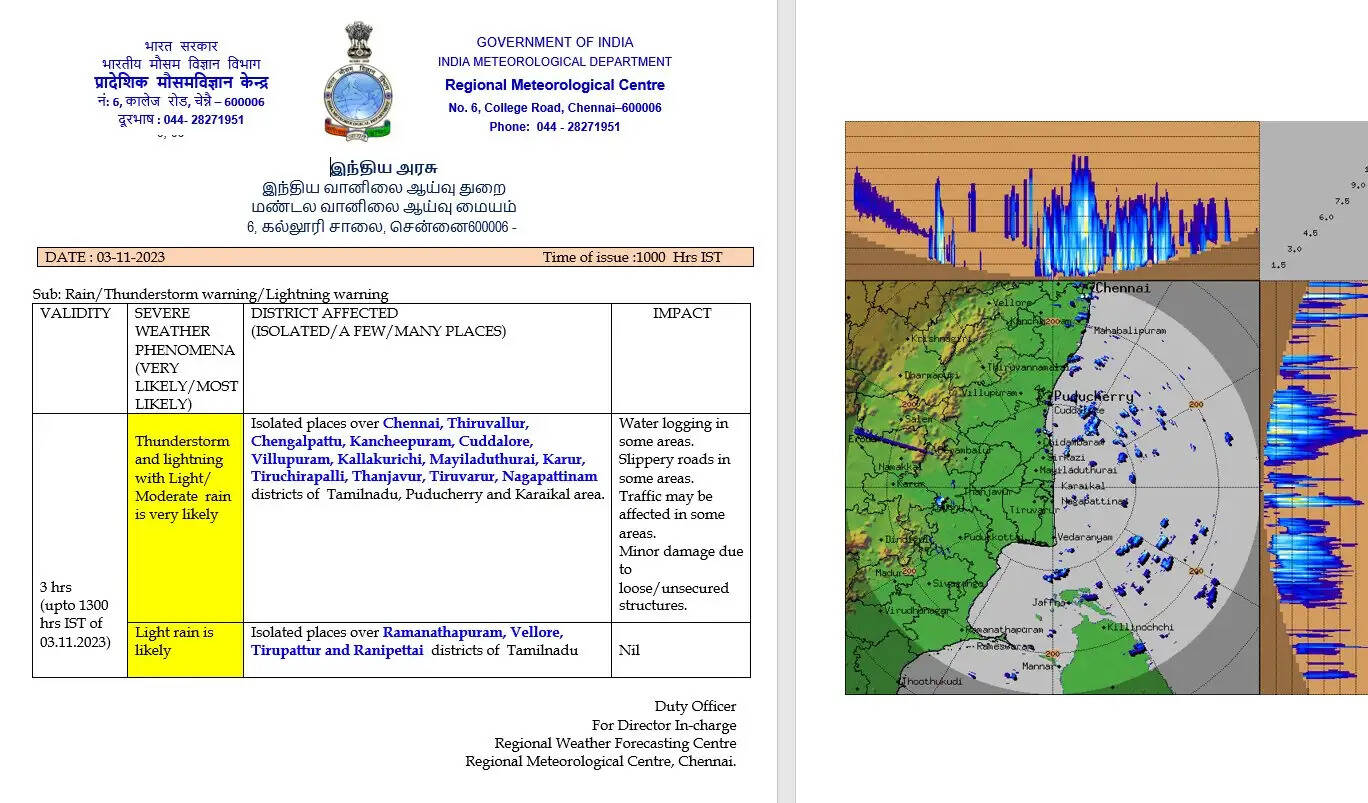The image size is (1368, 803).
Task: Click the top radar vertical cross-section panel
Action: tap(1051, 200)
